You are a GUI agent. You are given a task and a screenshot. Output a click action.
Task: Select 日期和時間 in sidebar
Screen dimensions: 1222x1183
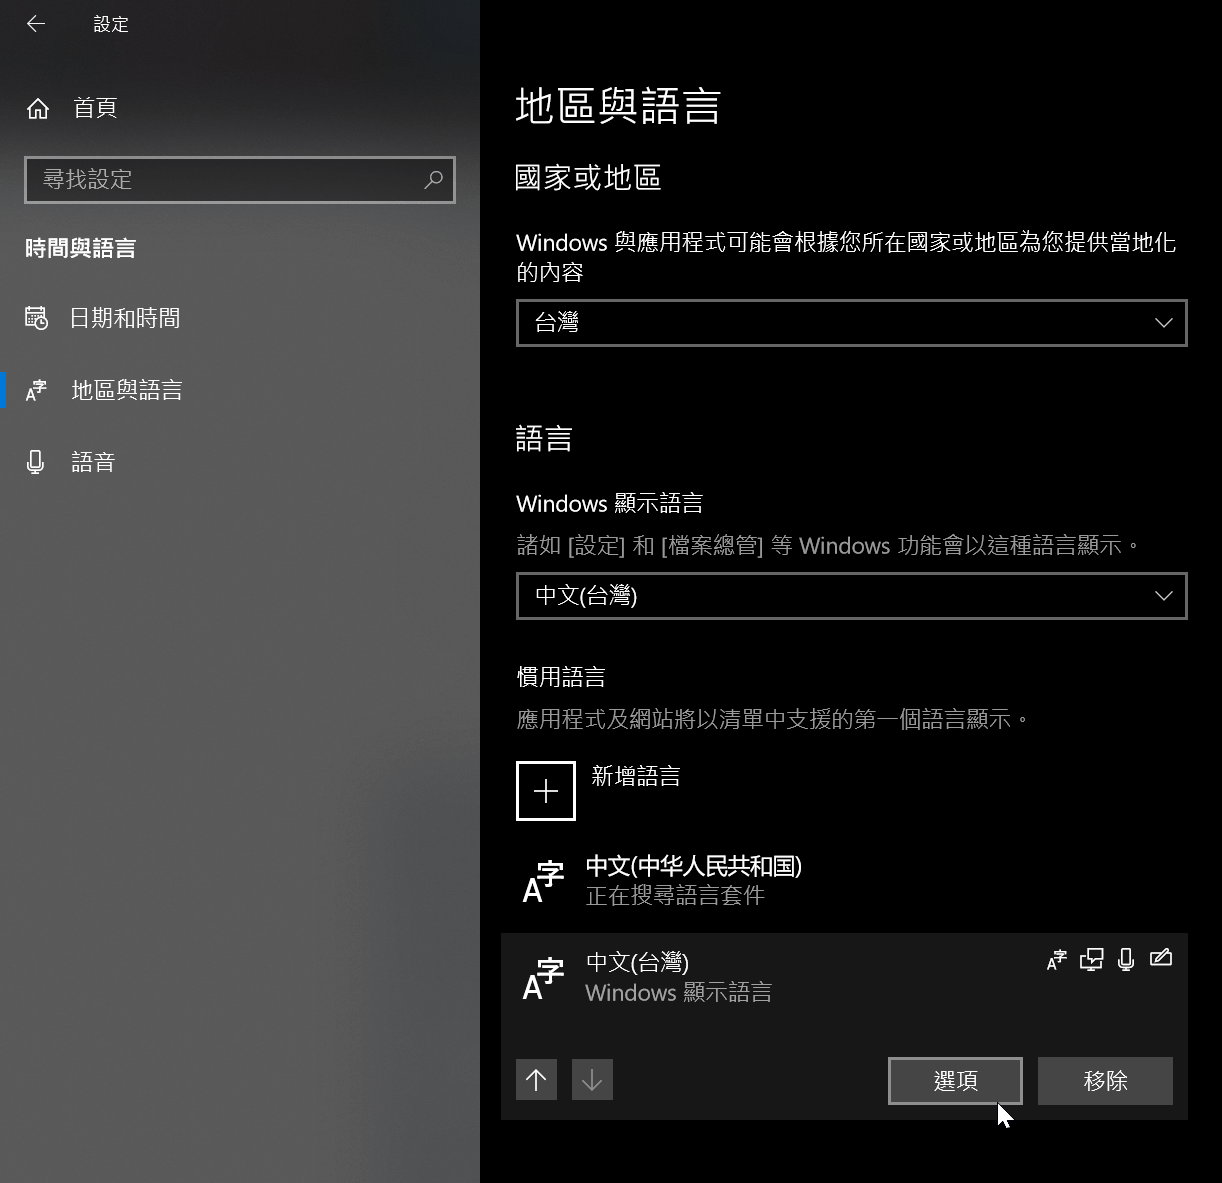click(240, 318)
